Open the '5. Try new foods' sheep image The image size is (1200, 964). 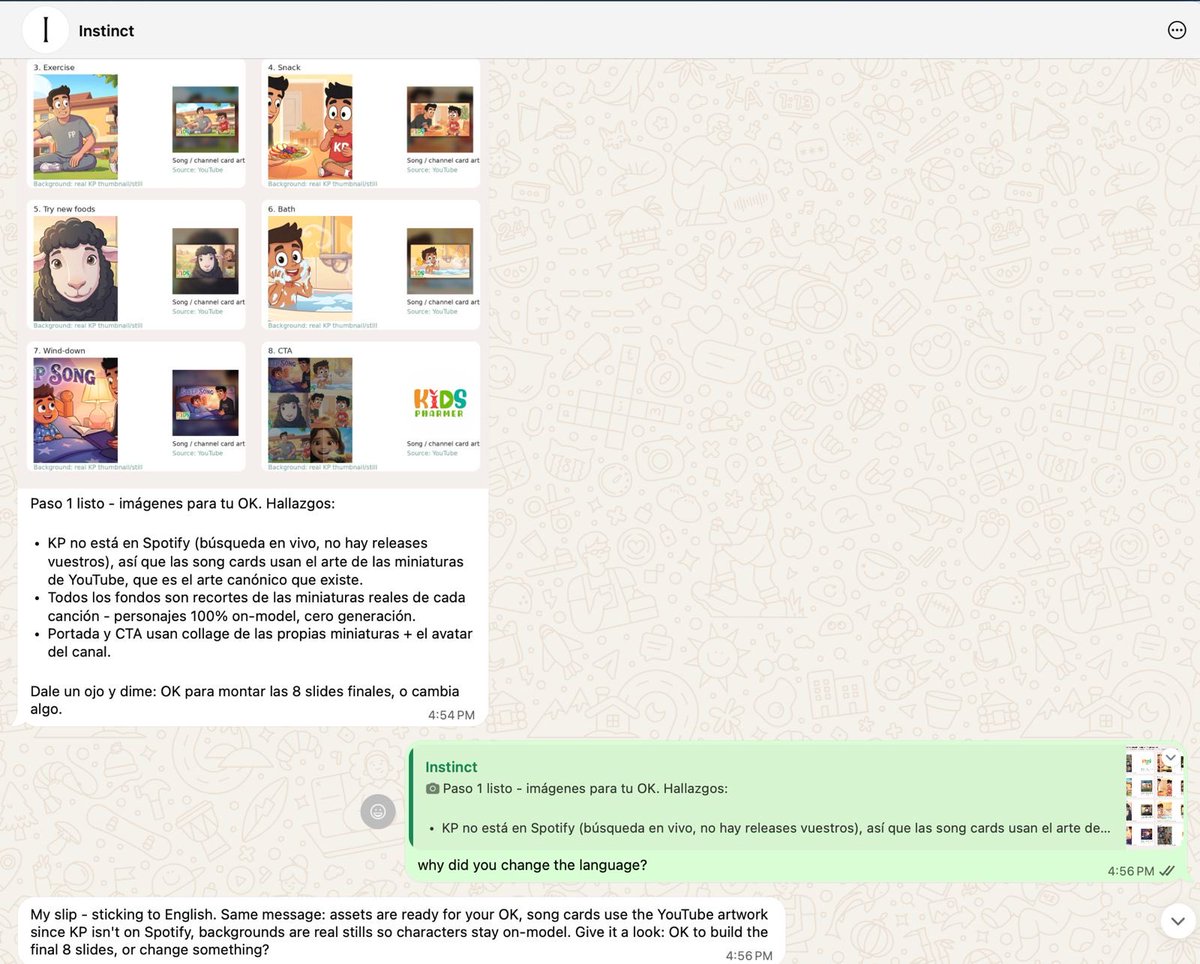76,268
